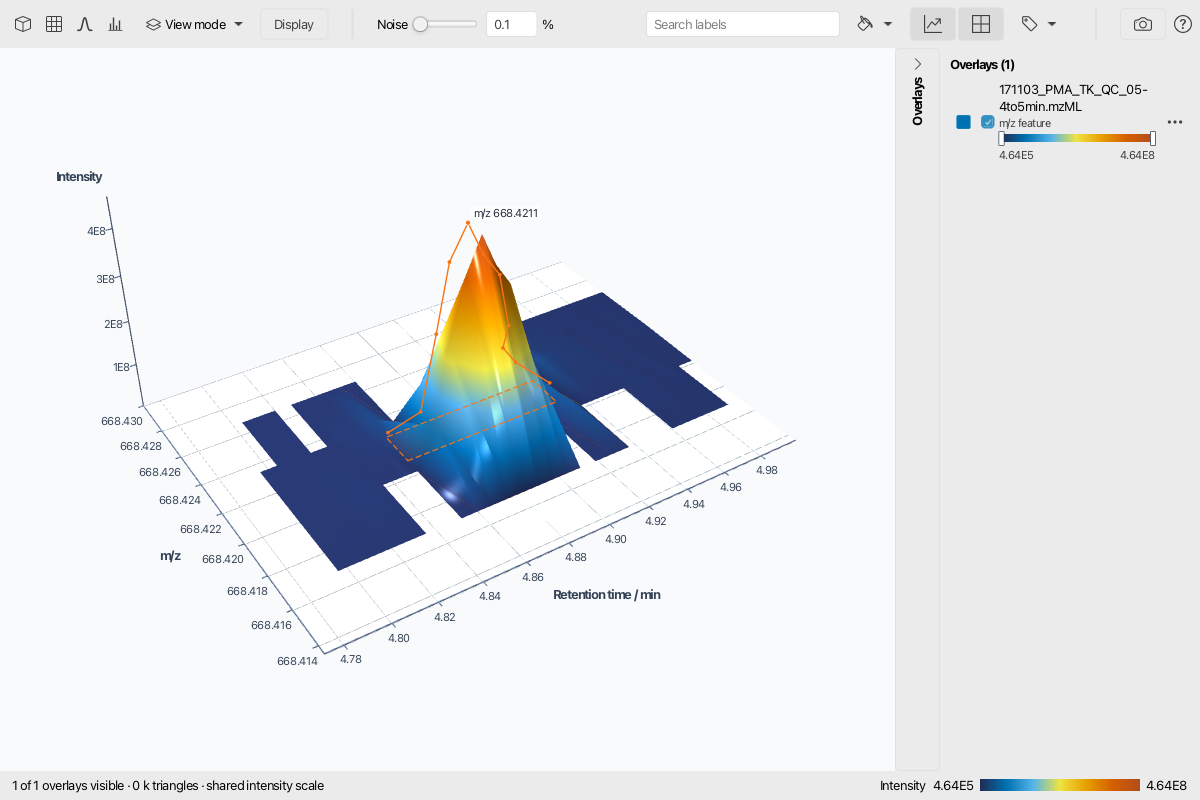Screen dimensions: 1200x800
Task: Select the vertical Overlays tab
Action: point(918,101)
